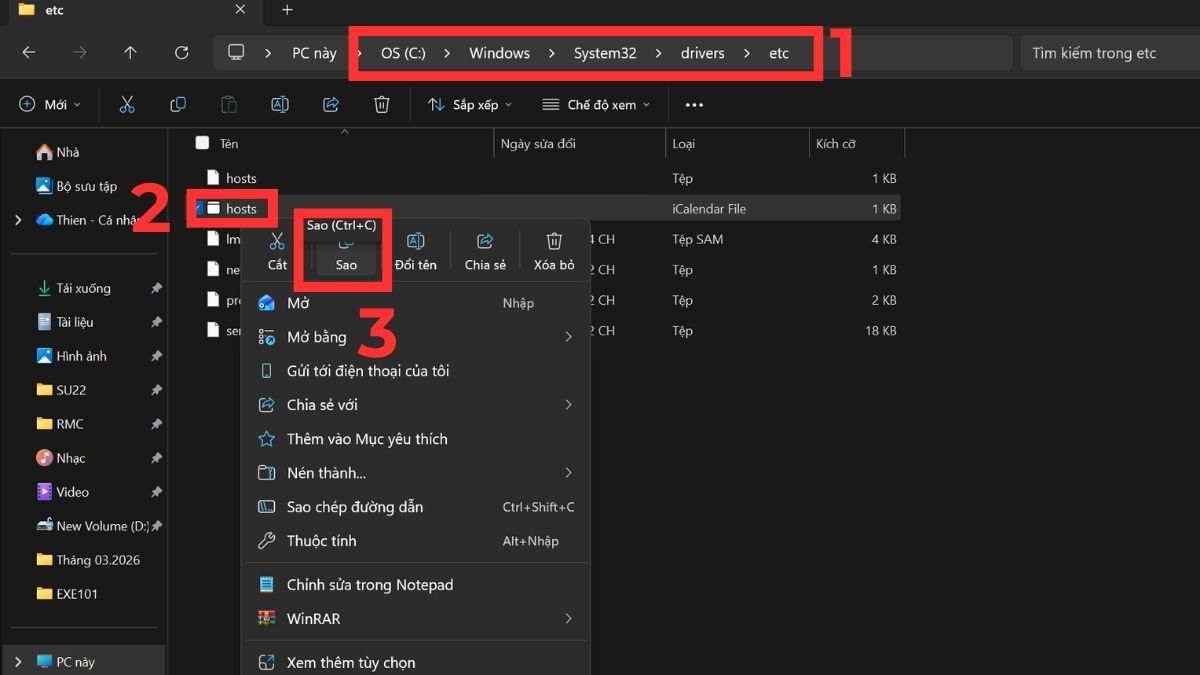Open the Mới (New) menu in toolbar
Image resolution: width=1200 pixels, height=675 pixels.
point(48,104)
